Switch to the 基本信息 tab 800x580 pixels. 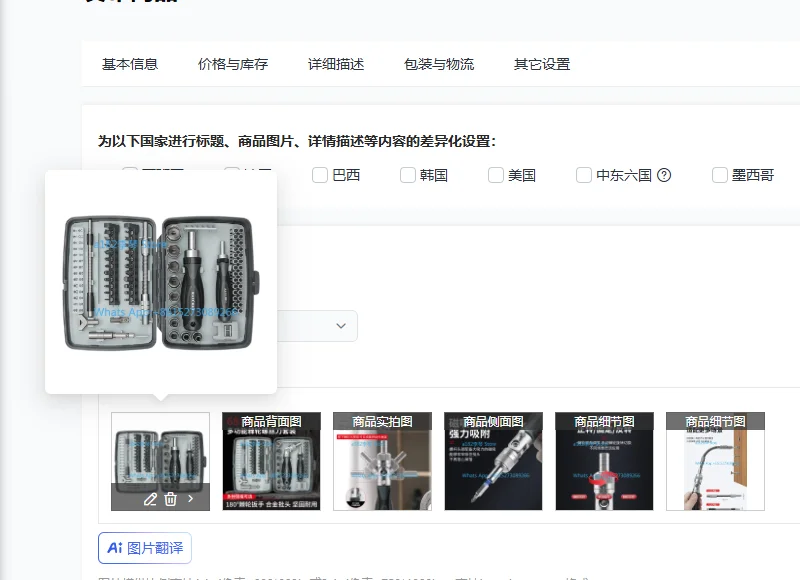[130, 64]
